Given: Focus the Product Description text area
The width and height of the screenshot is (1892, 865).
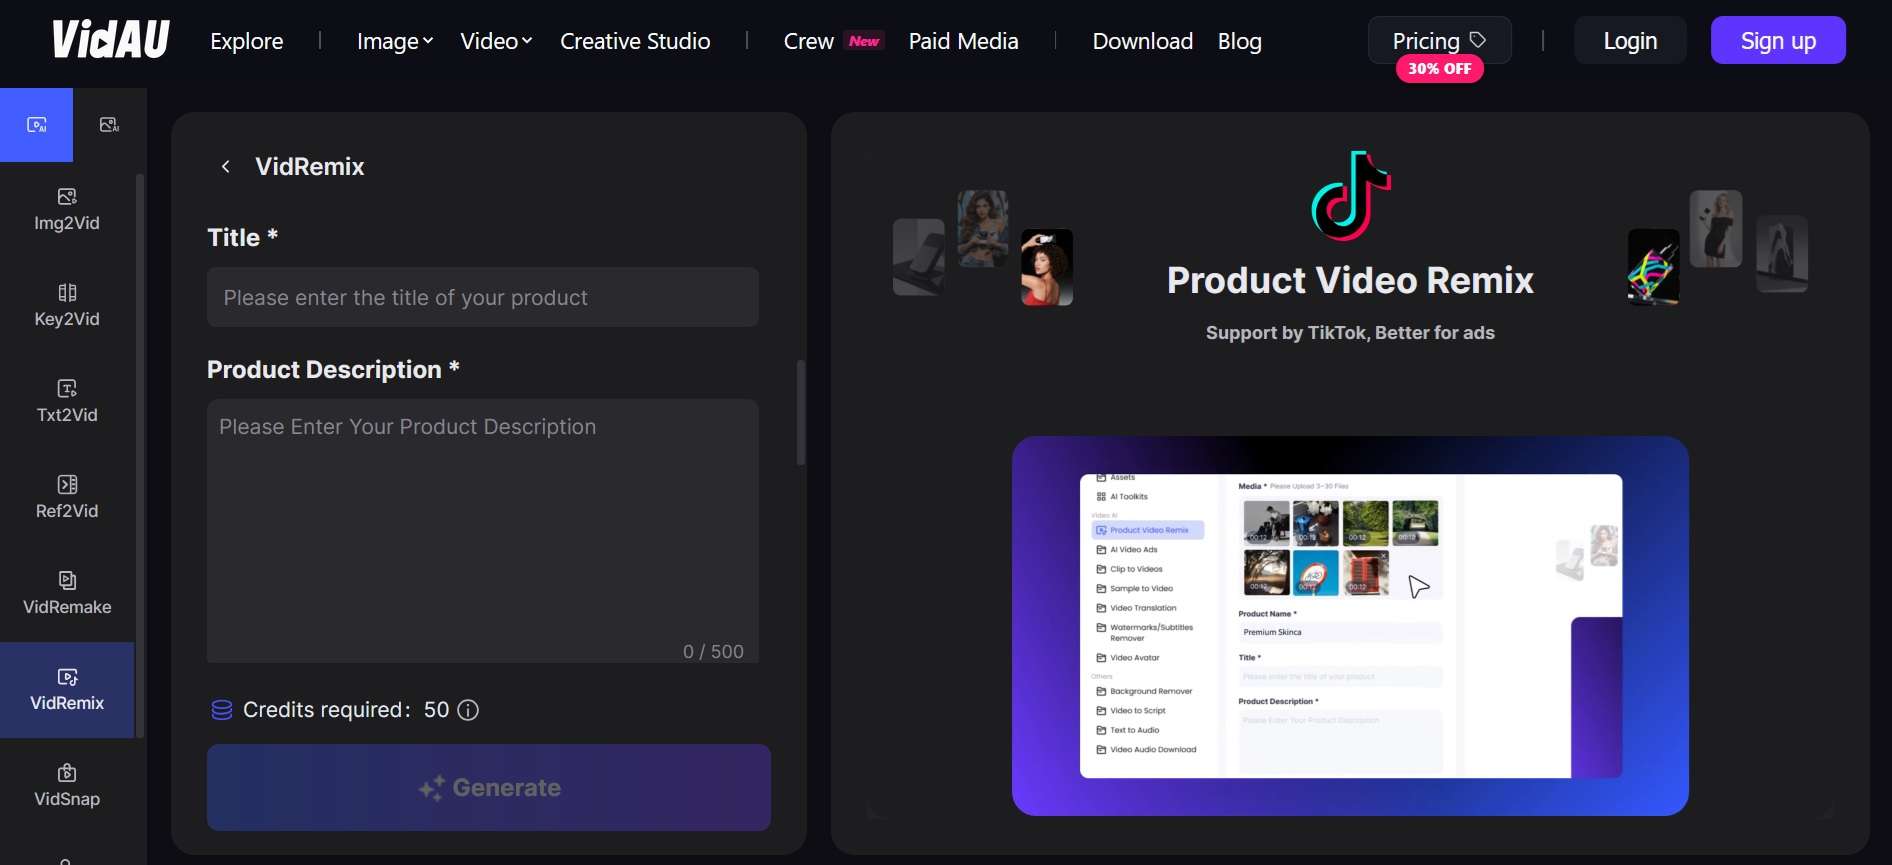Looking at the screenshot, I should click(483, 531).
